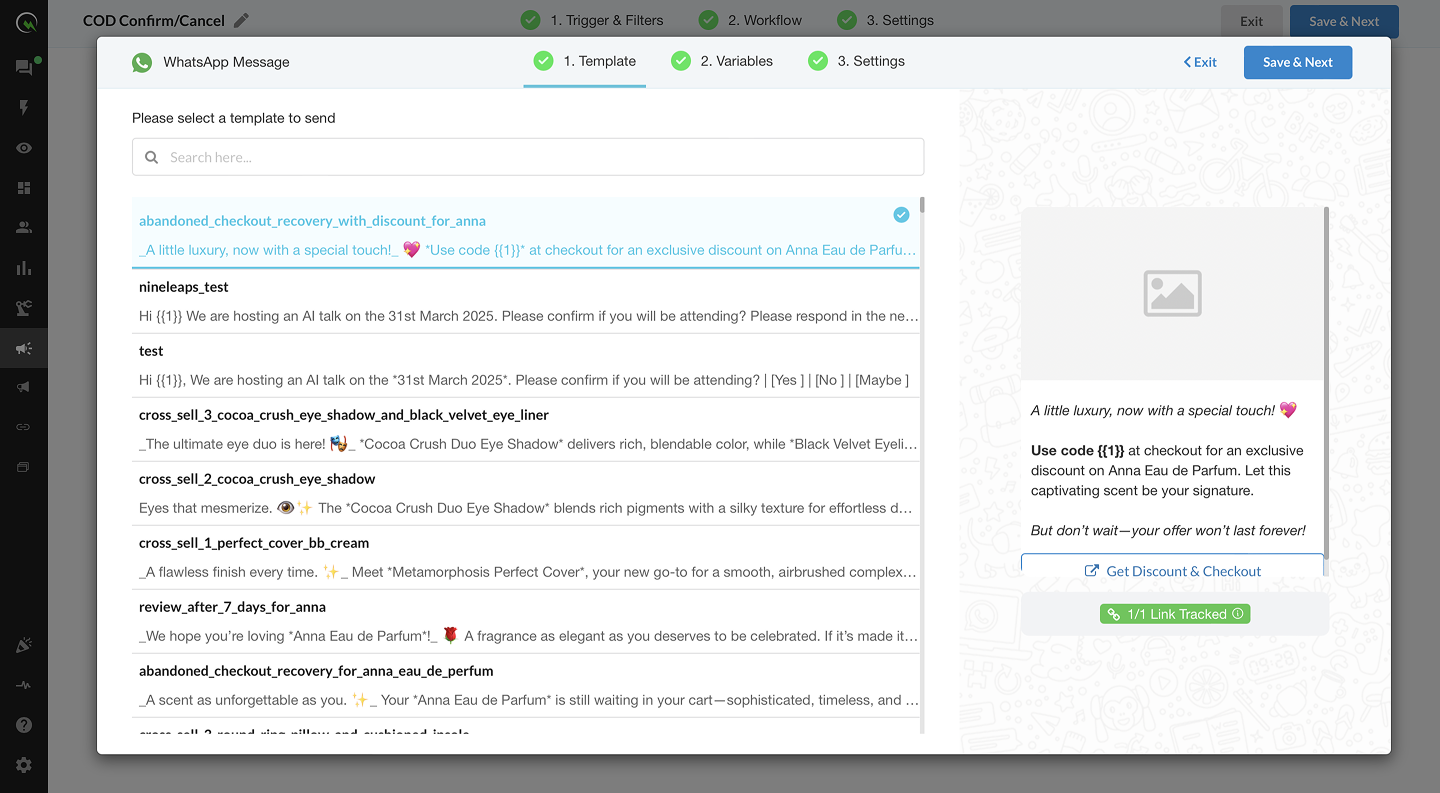
Task: Switch to the 2. Variables step
Action: 722,61
